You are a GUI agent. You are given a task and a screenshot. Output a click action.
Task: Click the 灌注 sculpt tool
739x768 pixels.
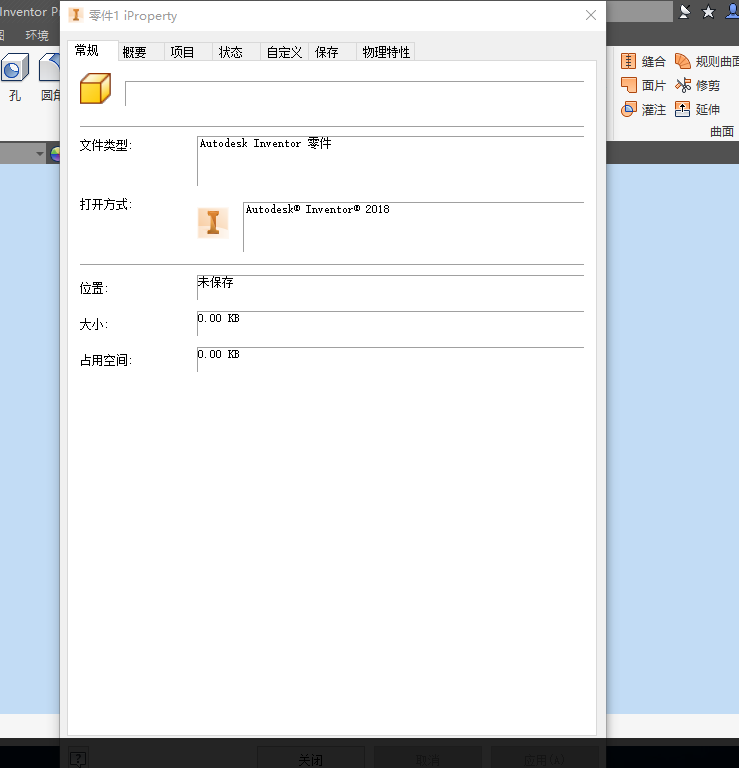point(643,109)
